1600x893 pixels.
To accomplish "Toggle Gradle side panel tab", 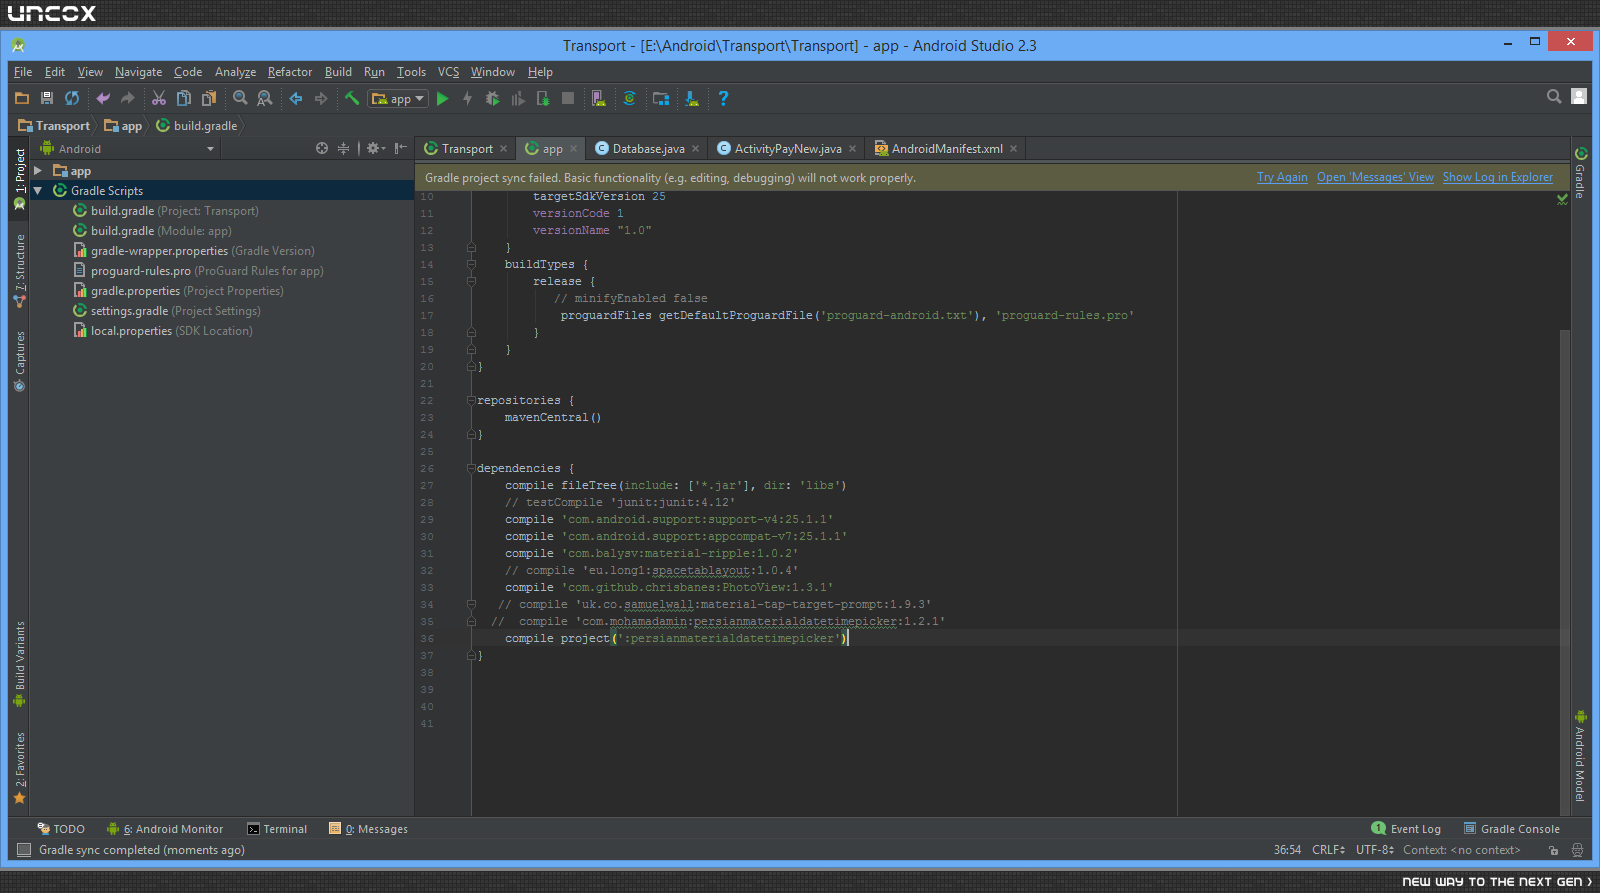I will point(1580,173).
